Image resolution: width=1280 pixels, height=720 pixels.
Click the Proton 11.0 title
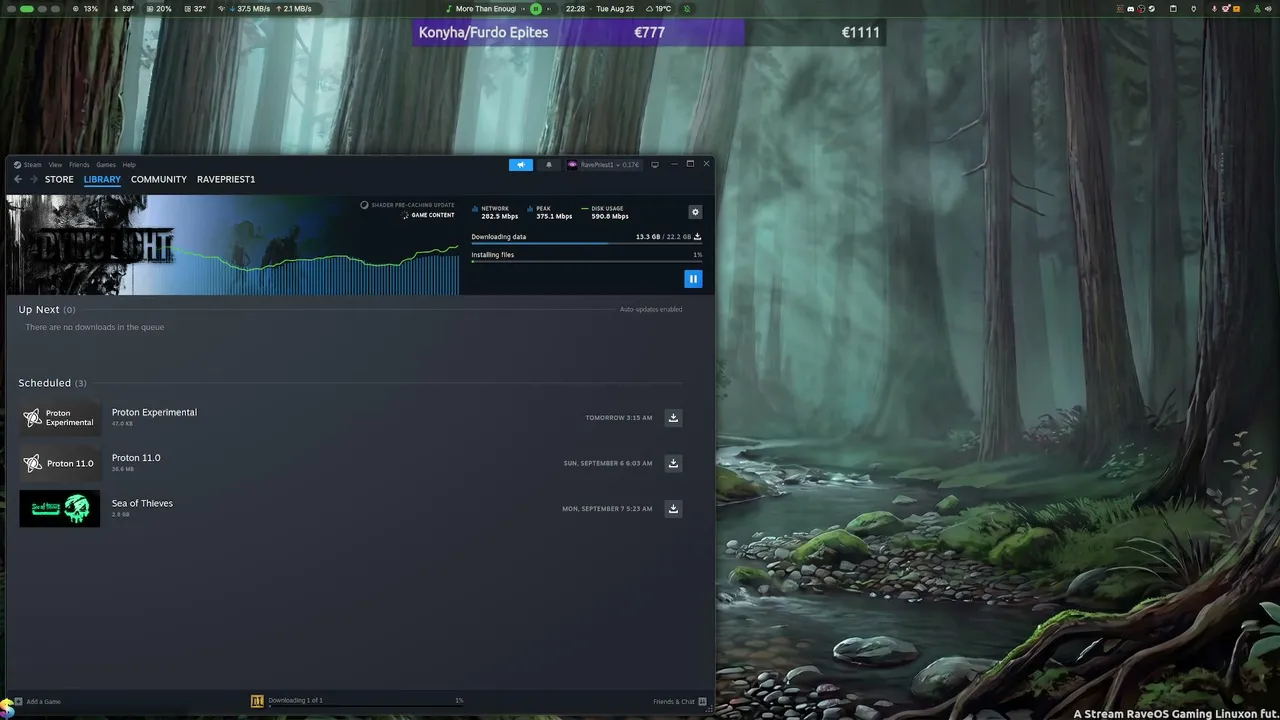point(136,458)
